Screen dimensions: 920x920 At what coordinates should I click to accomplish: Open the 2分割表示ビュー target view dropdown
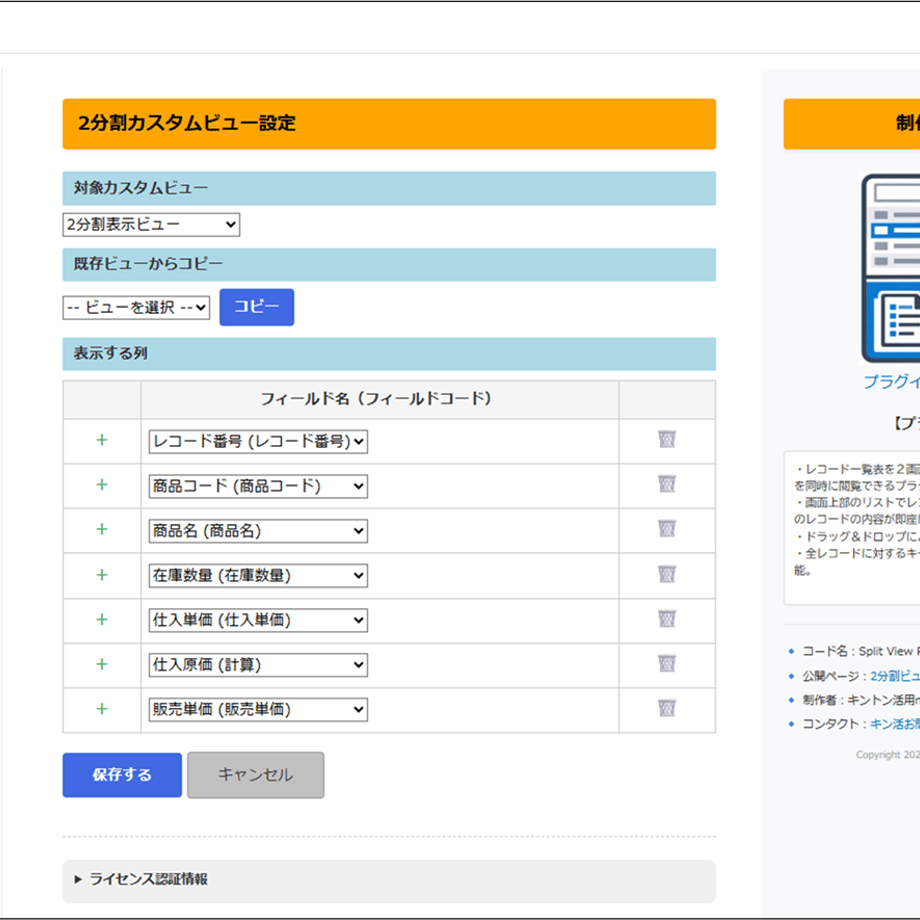pos(151,225)
